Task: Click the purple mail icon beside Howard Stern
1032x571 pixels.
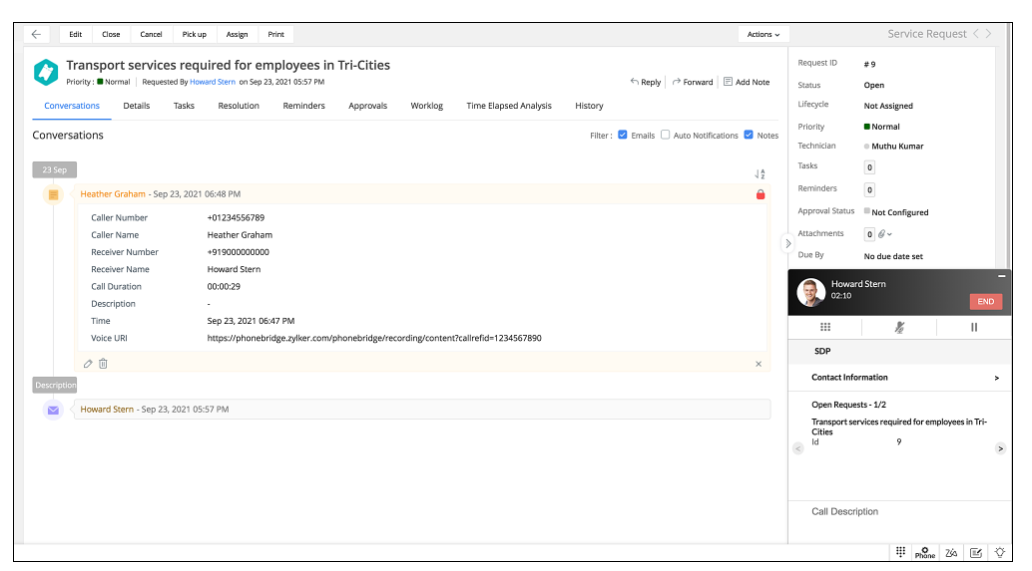Action: [53, 410]
